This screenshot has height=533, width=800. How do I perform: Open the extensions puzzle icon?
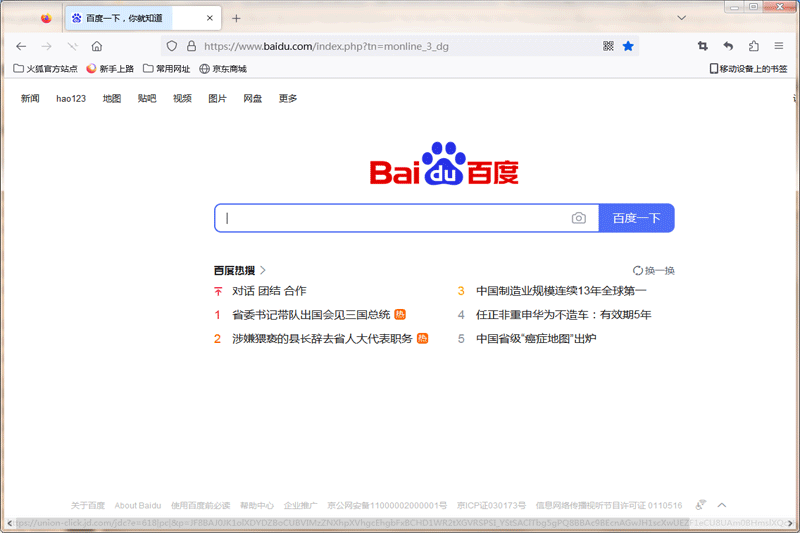click(753, 46)
